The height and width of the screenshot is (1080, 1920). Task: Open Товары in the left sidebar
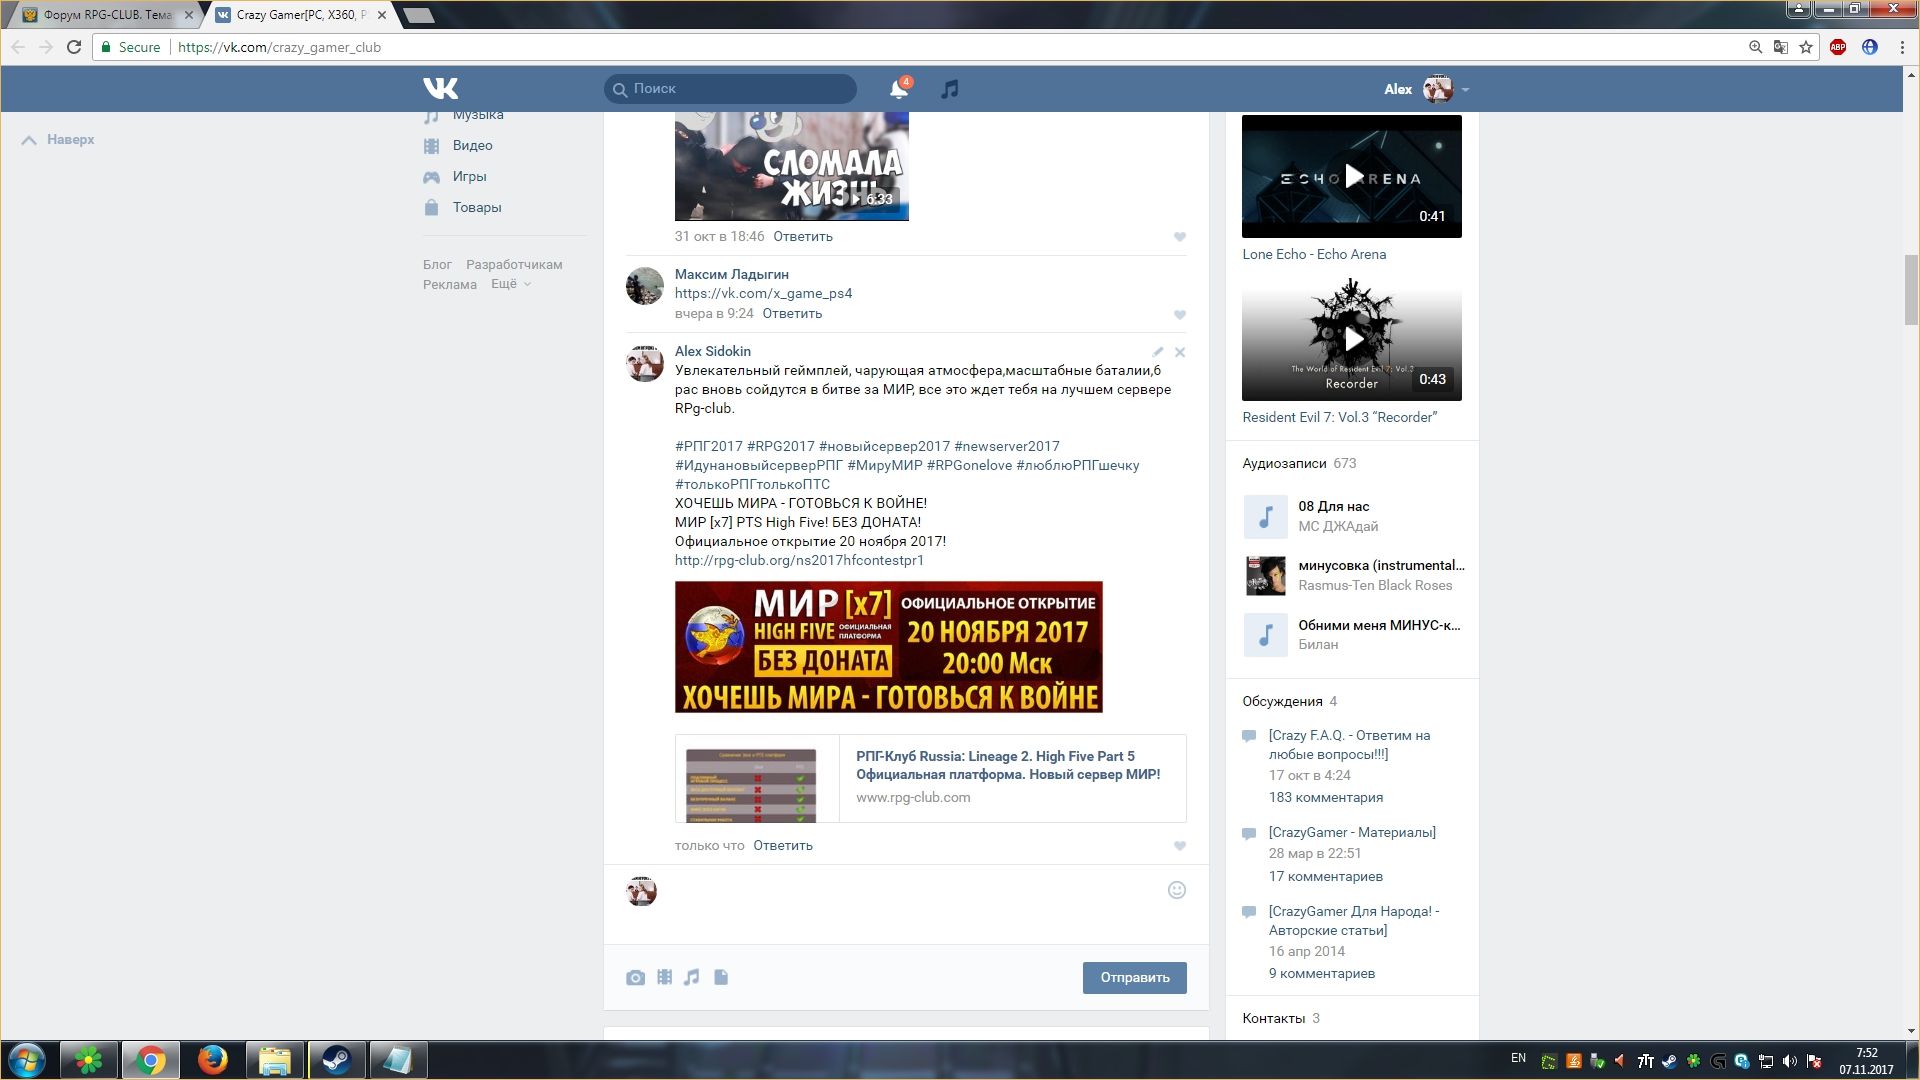pos(476,207)
